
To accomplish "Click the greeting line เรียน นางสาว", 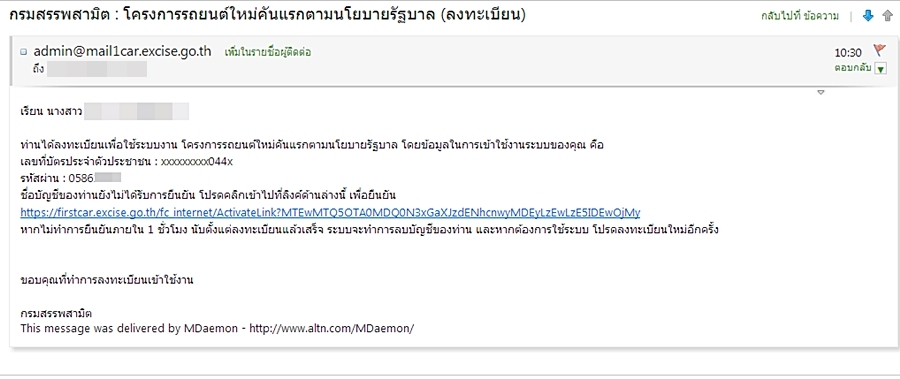I will click(x=104, y=111).
